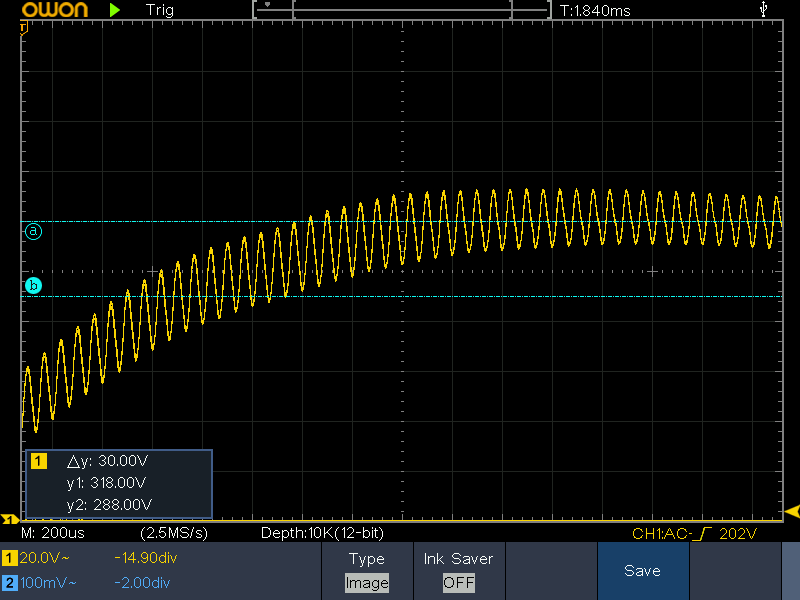Click the Trig status label

(159, 10)
